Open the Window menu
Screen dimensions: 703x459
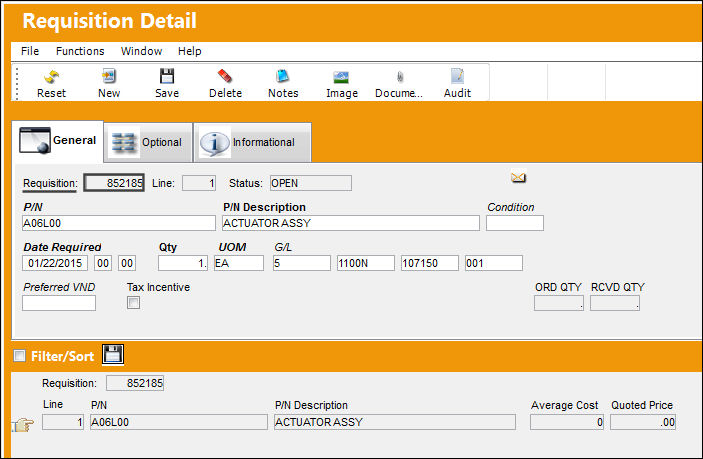click(141, 51)
